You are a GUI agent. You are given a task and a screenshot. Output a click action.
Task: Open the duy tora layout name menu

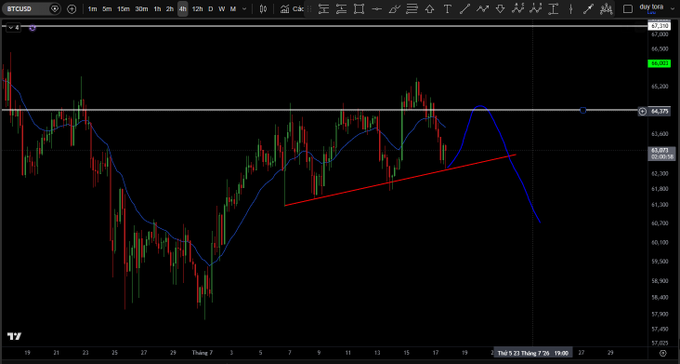pos(651,8)
